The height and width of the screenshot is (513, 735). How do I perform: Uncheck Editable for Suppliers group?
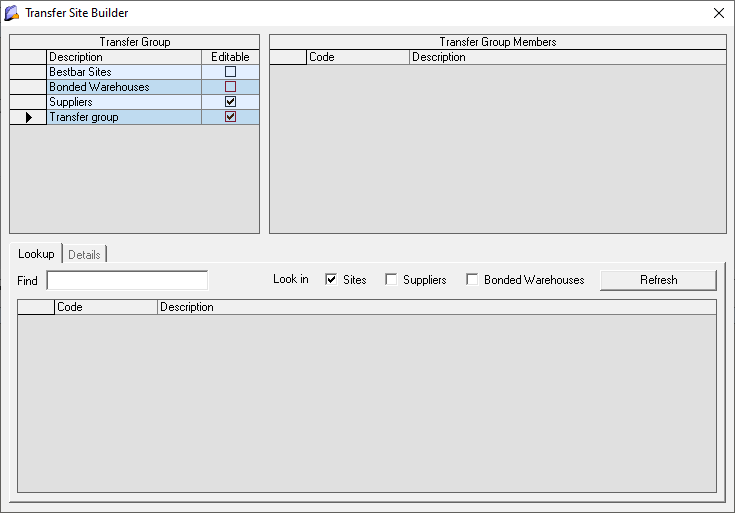click(230, 102)
